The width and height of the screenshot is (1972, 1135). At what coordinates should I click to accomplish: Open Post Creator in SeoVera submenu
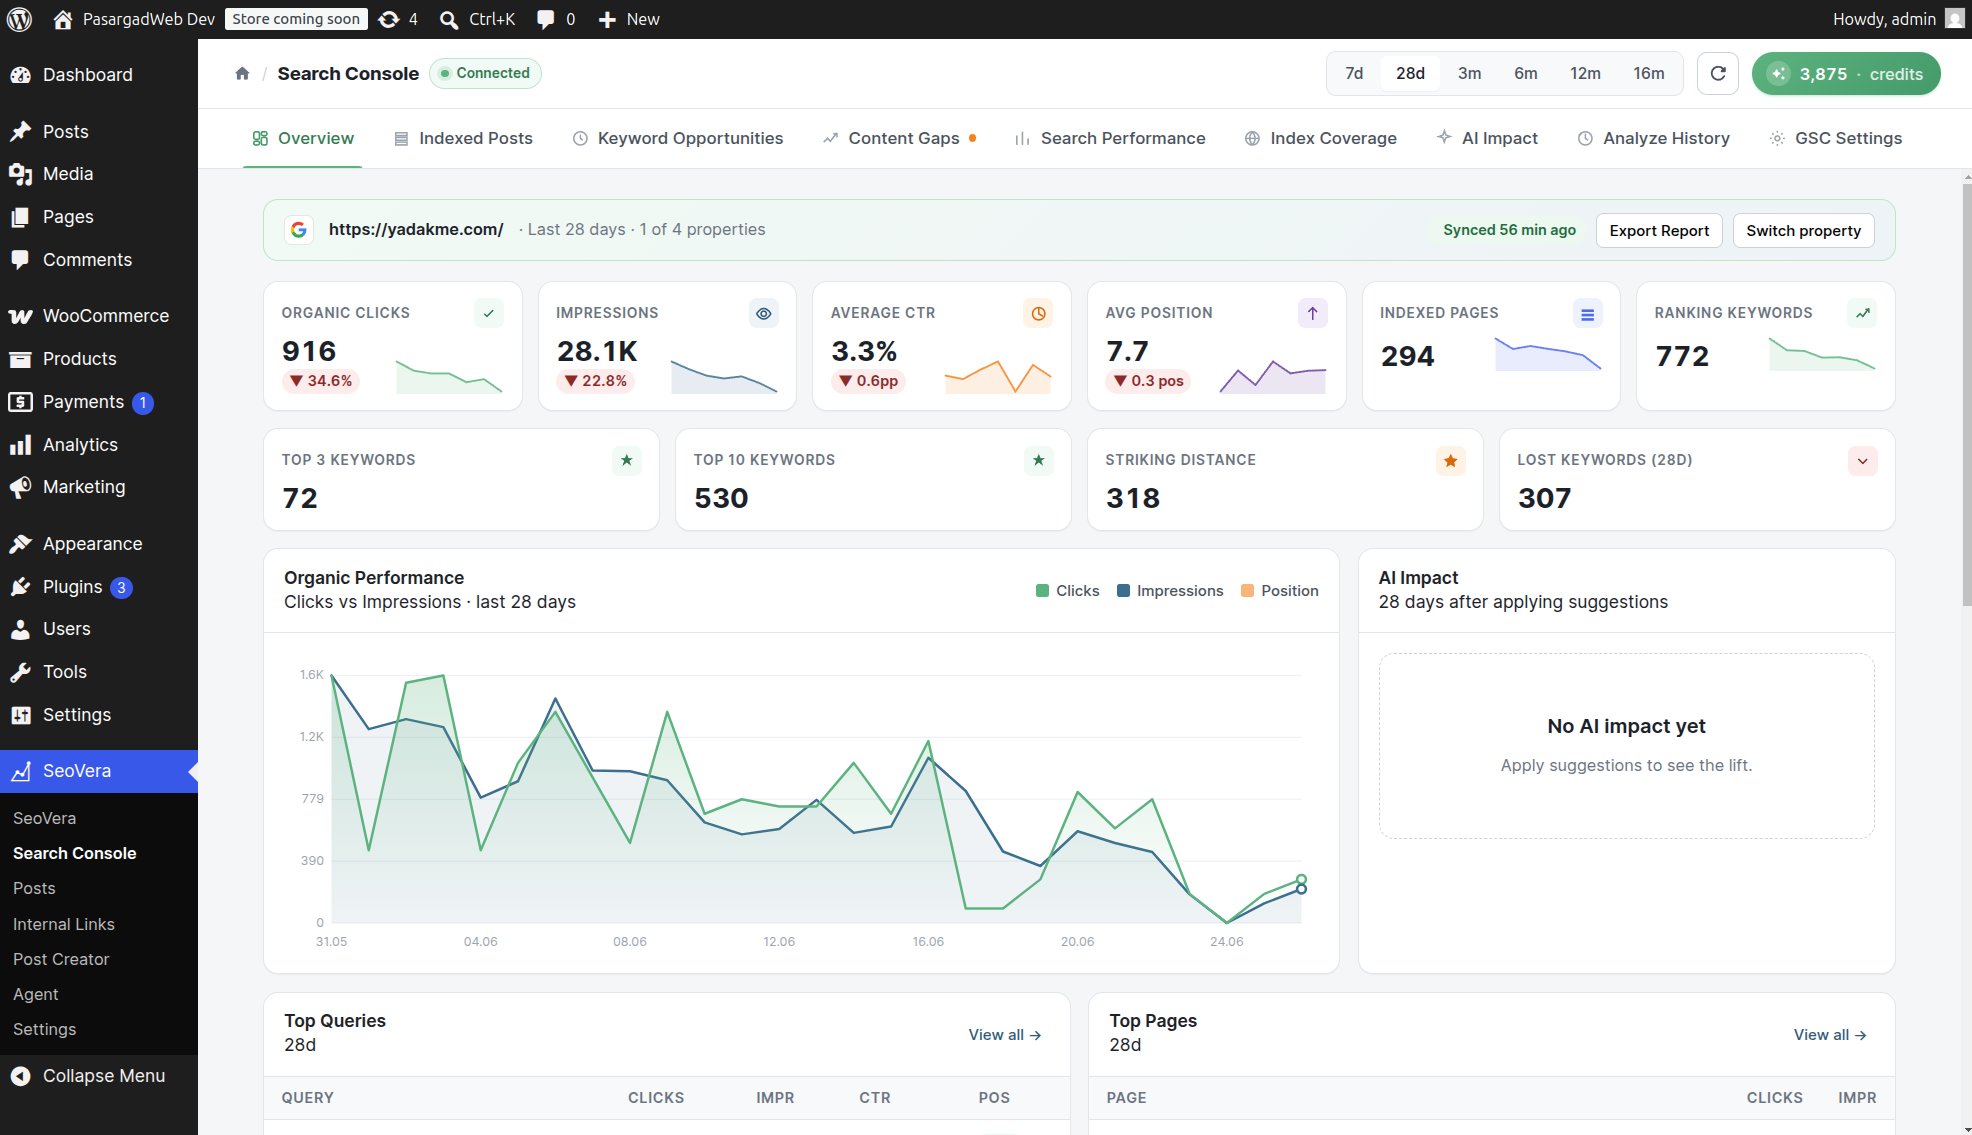[x=61, y=959]
